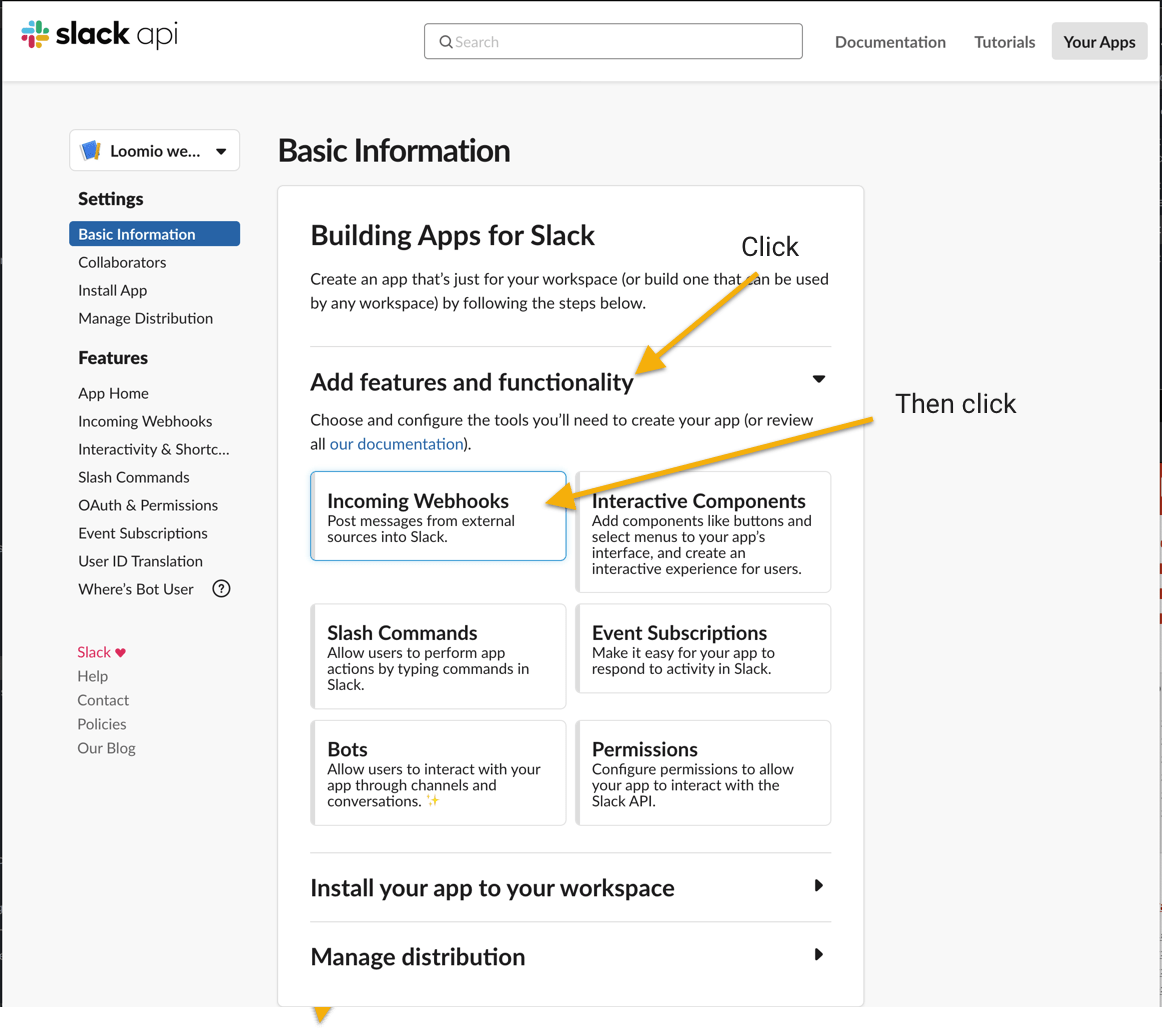Screen dimensions: 1162x1029
Task: Click the Basic Information page title
Action: coord(394,150)
